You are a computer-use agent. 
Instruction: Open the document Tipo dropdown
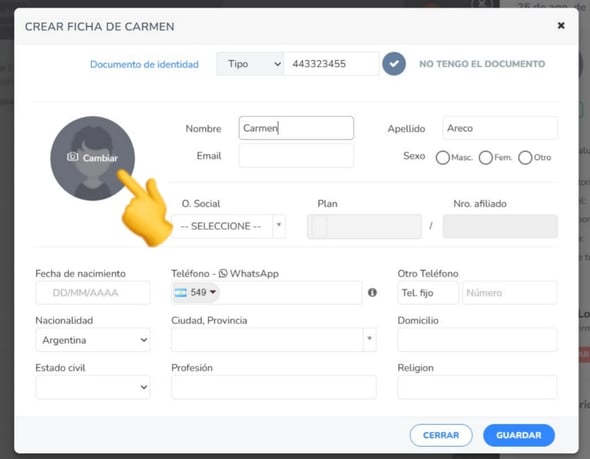click(x=250, y=64)
